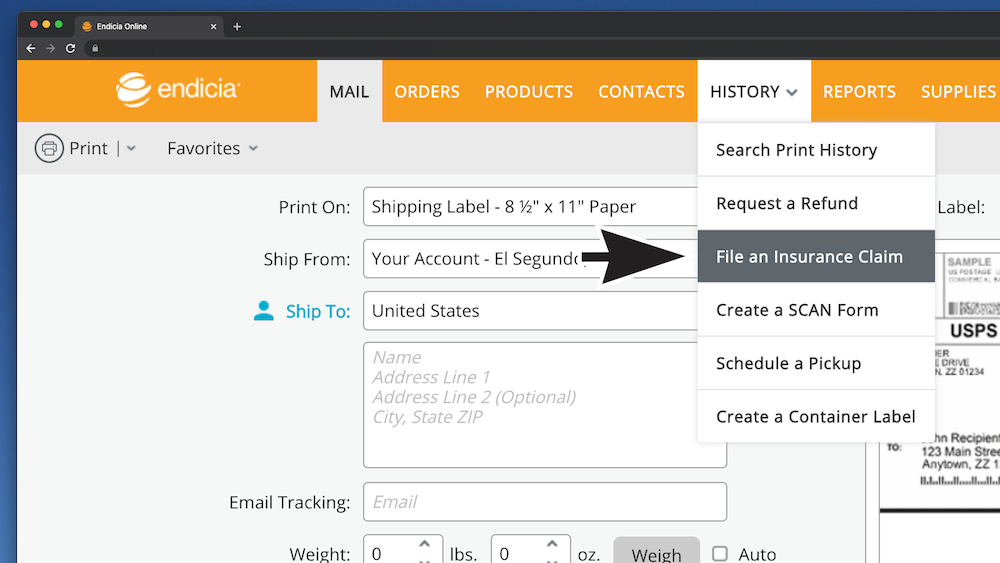Reload the page with refresh icon

70,48
